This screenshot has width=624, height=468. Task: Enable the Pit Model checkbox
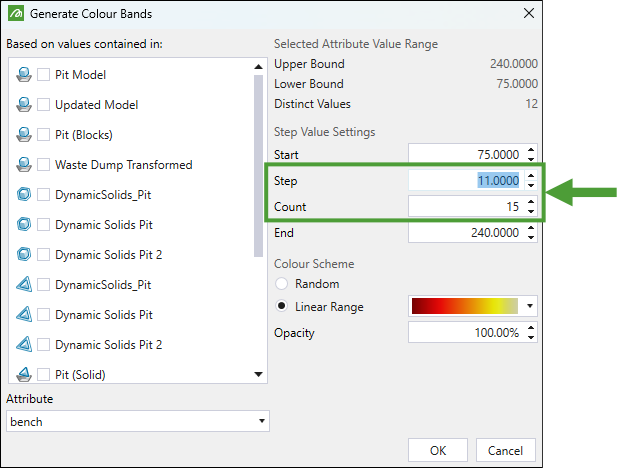44,75
